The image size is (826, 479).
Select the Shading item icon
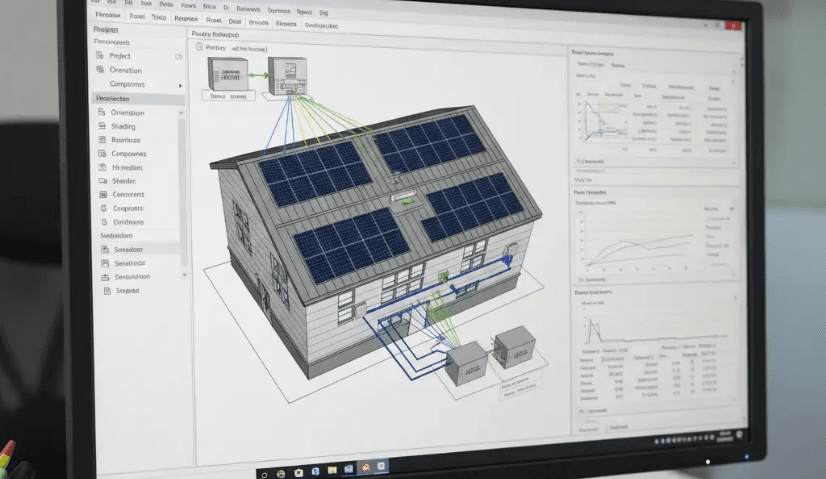(x=101, y=127)
